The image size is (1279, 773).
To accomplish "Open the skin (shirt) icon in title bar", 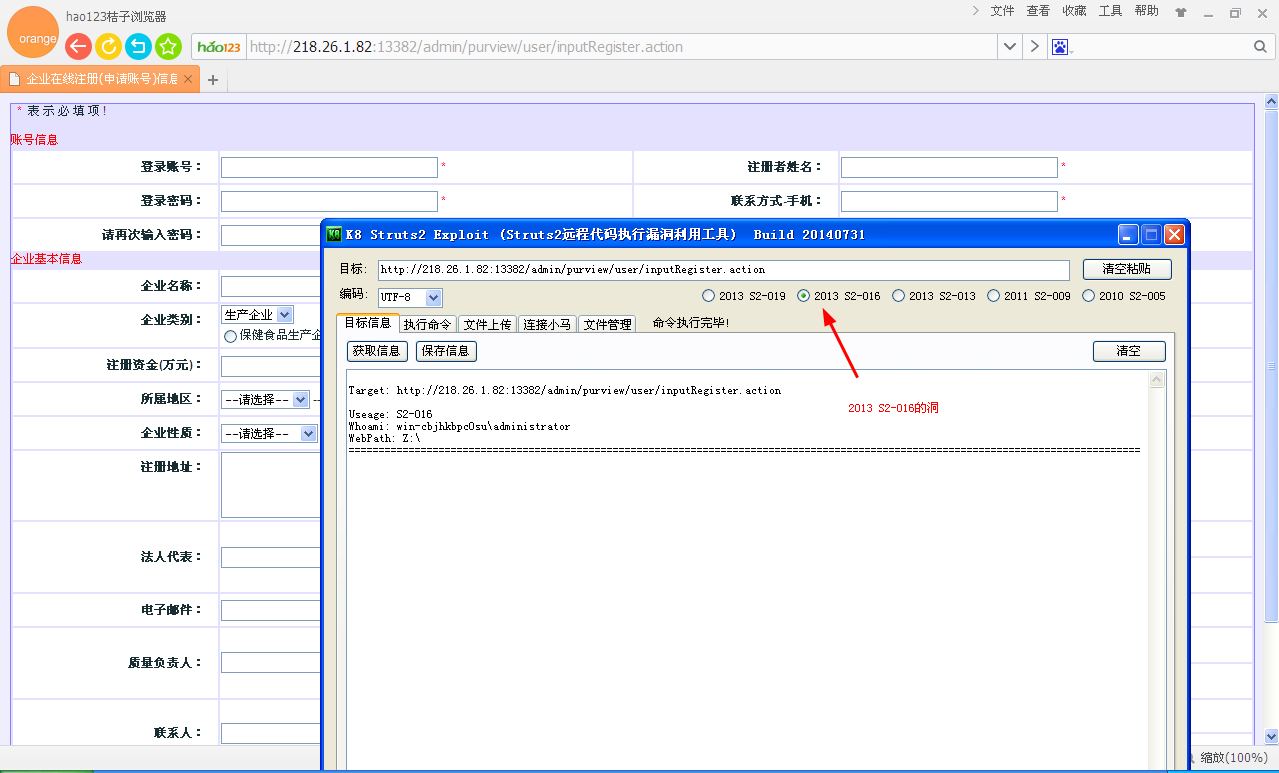I will tap(1181, 13).
